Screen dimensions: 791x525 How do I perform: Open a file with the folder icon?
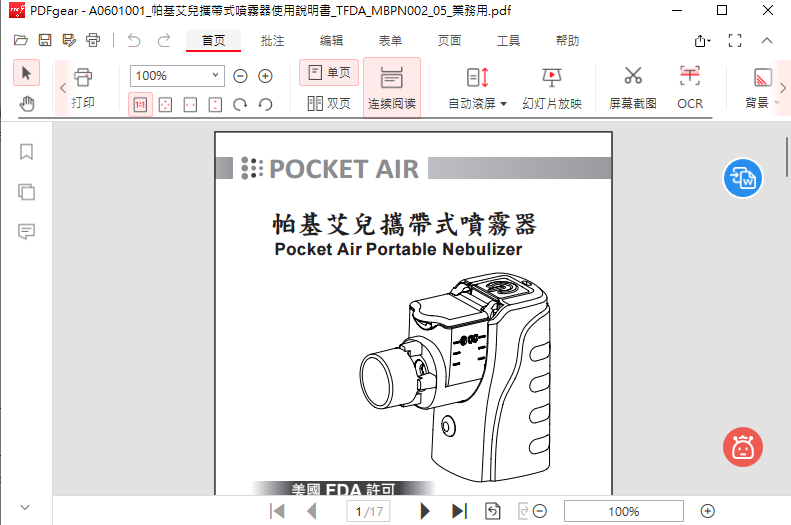21,40
